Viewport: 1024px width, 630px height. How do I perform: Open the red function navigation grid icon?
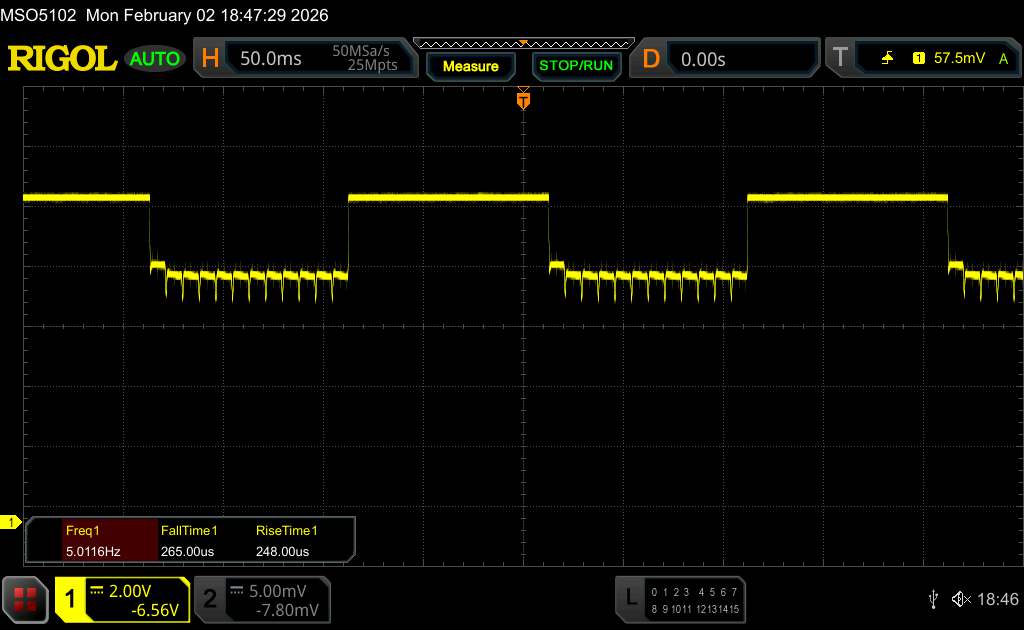pyautogui.click(x=26, y=598)
